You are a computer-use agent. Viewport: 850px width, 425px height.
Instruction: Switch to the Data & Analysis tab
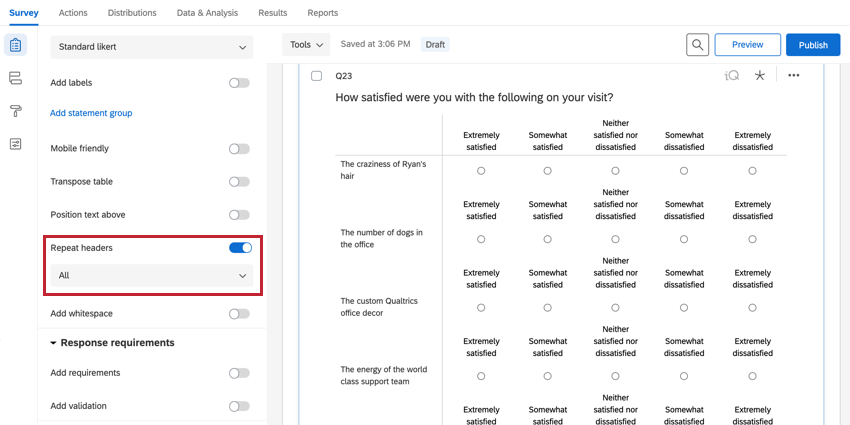tap(209, 13)
